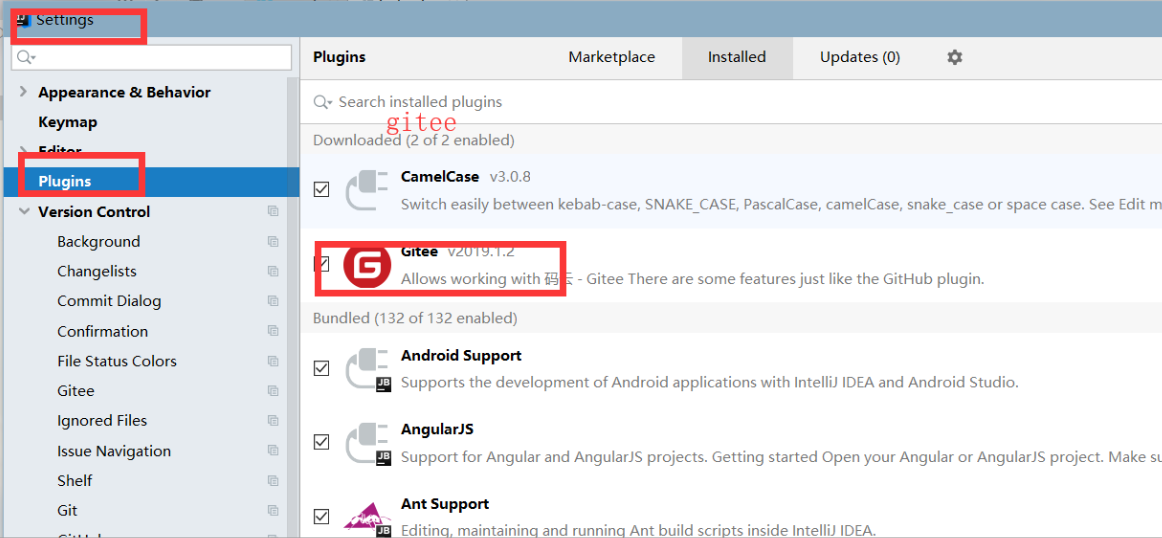Open the Commit Dialog settings
This screenshot has height=538, width=1162.
(x=109, y=301)
